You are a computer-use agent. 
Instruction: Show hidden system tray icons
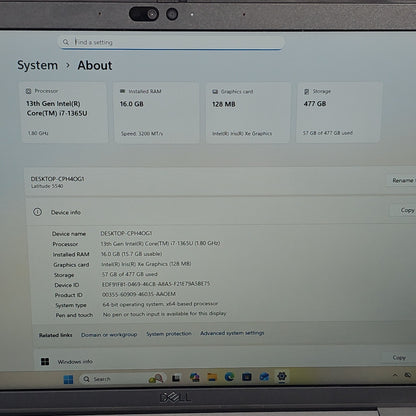(x=395, y=375)
